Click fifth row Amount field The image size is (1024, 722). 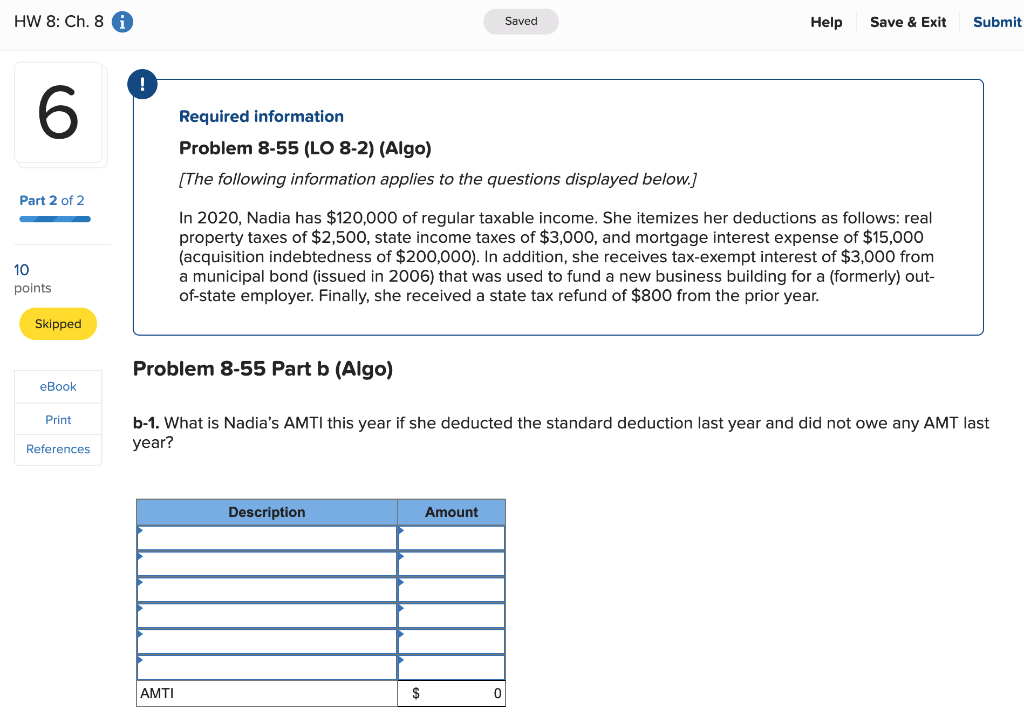pos(451,642)
